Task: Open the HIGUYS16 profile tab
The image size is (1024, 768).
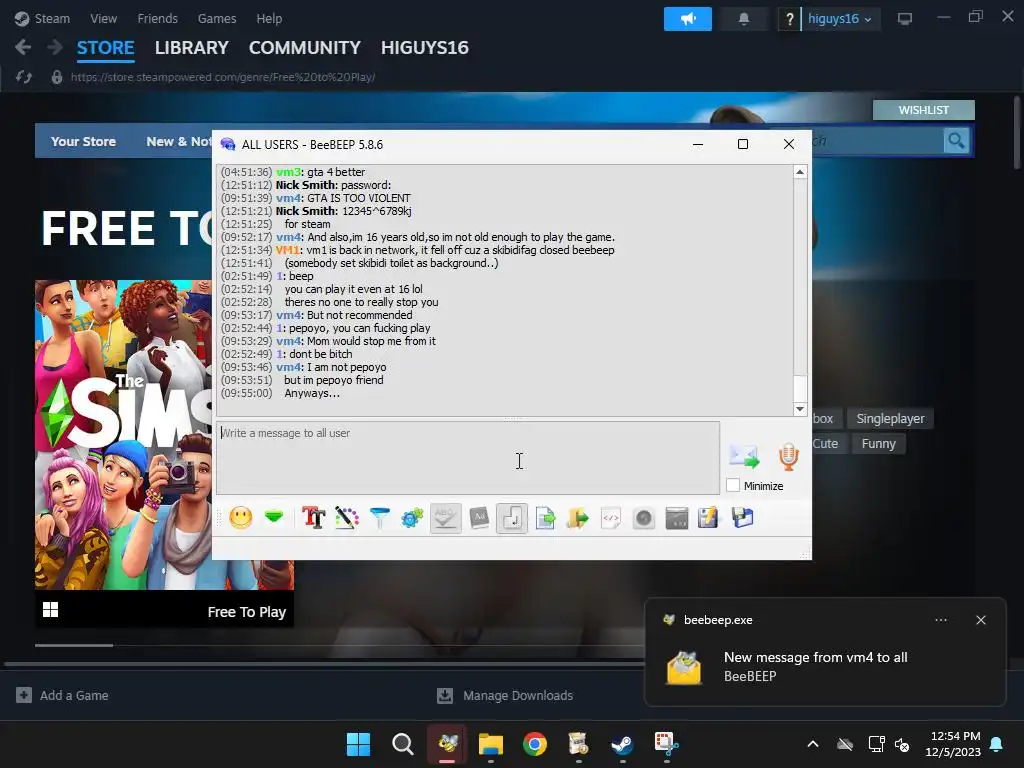Action: click(424, 48)
